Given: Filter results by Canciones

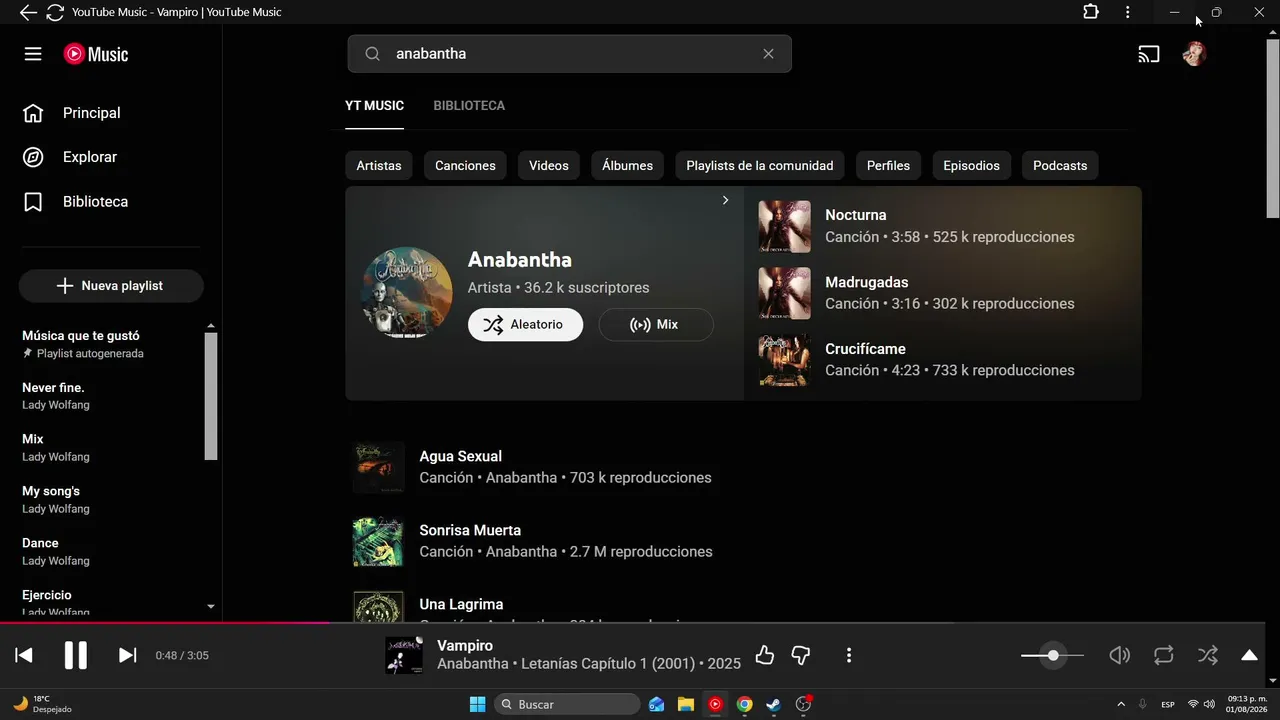Looking at the screenshot, I should click(465, 165).
